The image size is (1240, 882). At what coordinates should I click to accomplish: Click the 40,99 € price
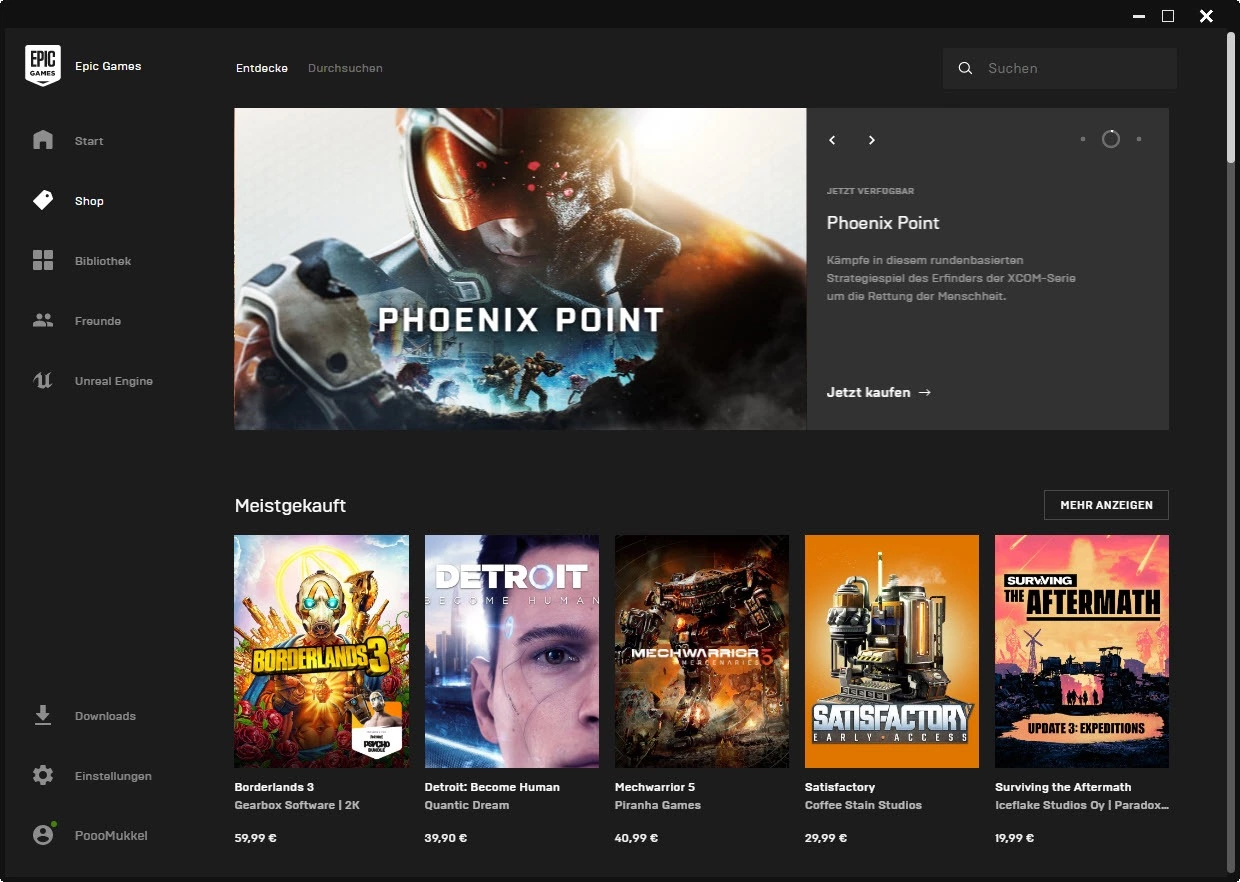(636, 838)
